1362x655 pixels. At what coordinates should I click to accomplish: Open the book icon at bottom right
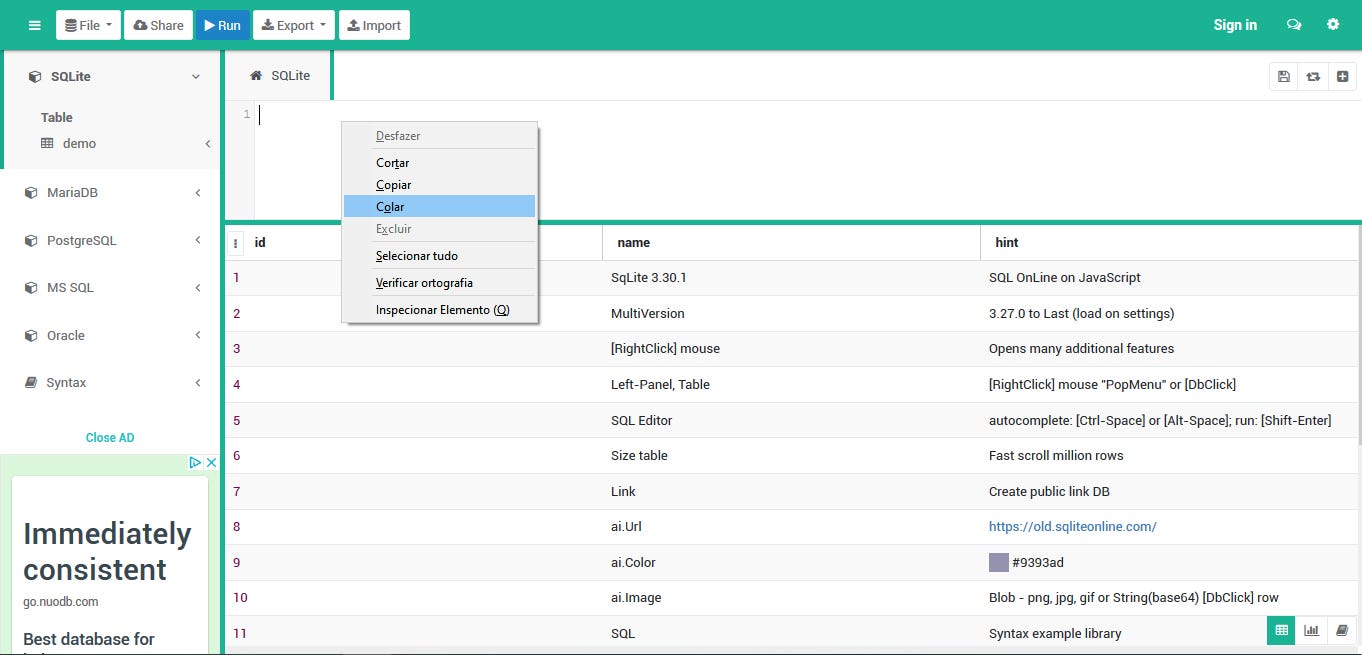click(x=1342, y=630)
